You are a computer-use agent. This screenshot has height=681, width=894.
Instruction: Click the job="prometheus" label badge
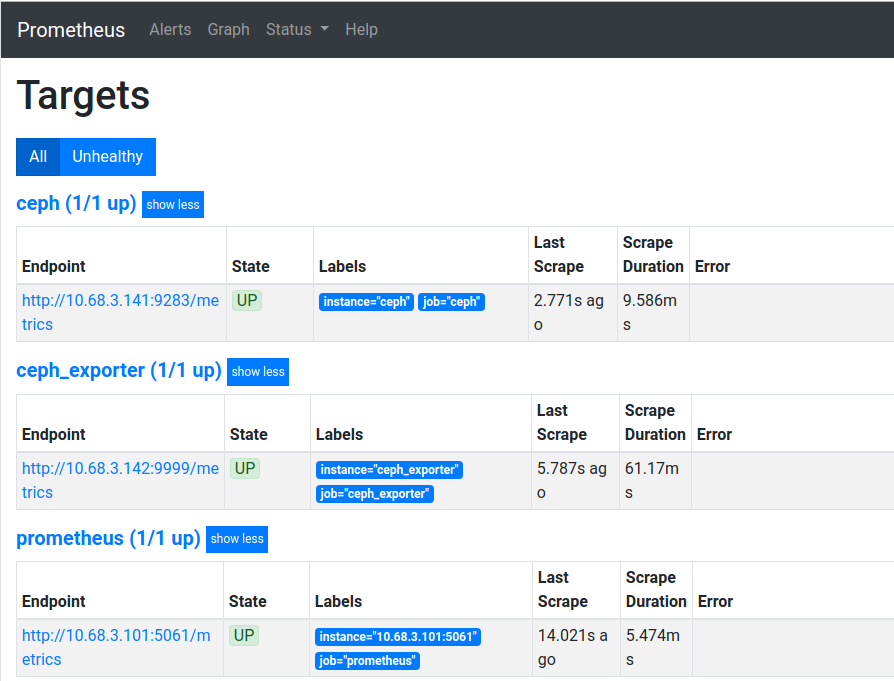(367, 661)
